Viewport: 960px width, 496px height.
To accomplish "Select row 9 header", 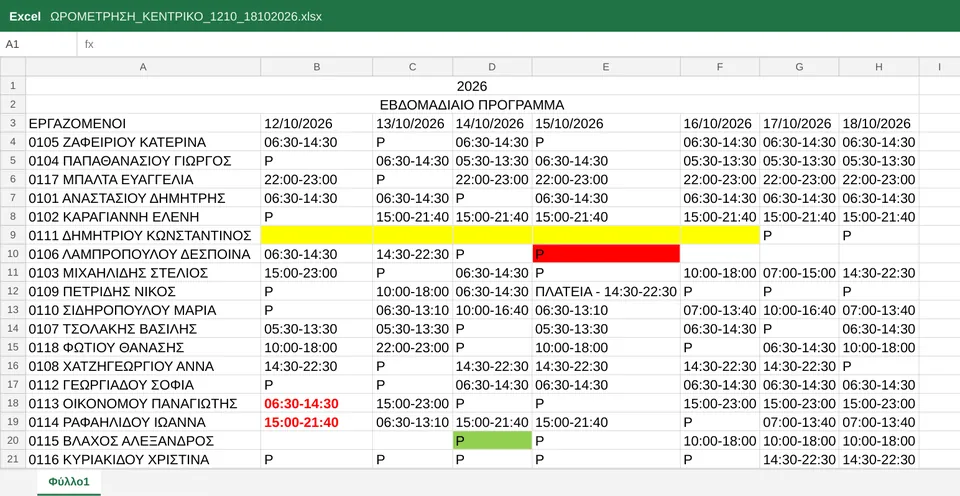I will pos(13,235).
